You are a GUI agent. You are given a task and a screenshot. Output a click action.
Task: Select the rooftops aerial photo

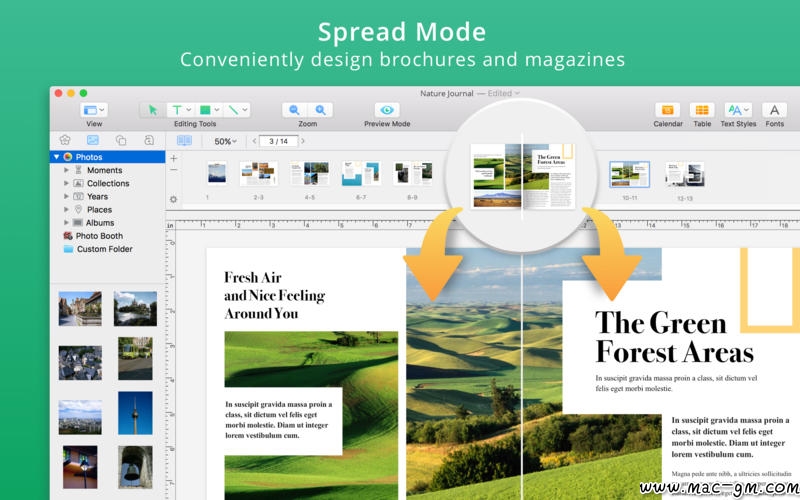(80, 363)
